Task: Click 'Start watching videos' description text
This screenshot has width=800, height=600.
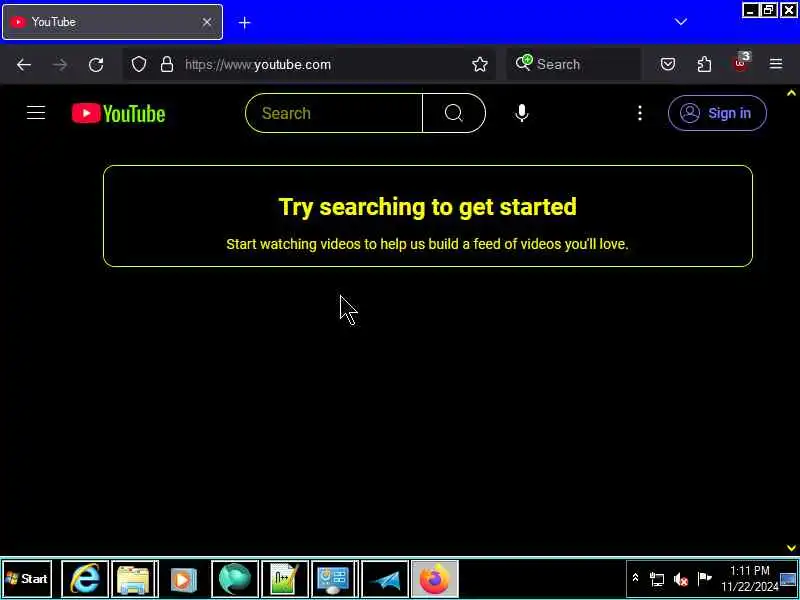Action: pos(427,244)
